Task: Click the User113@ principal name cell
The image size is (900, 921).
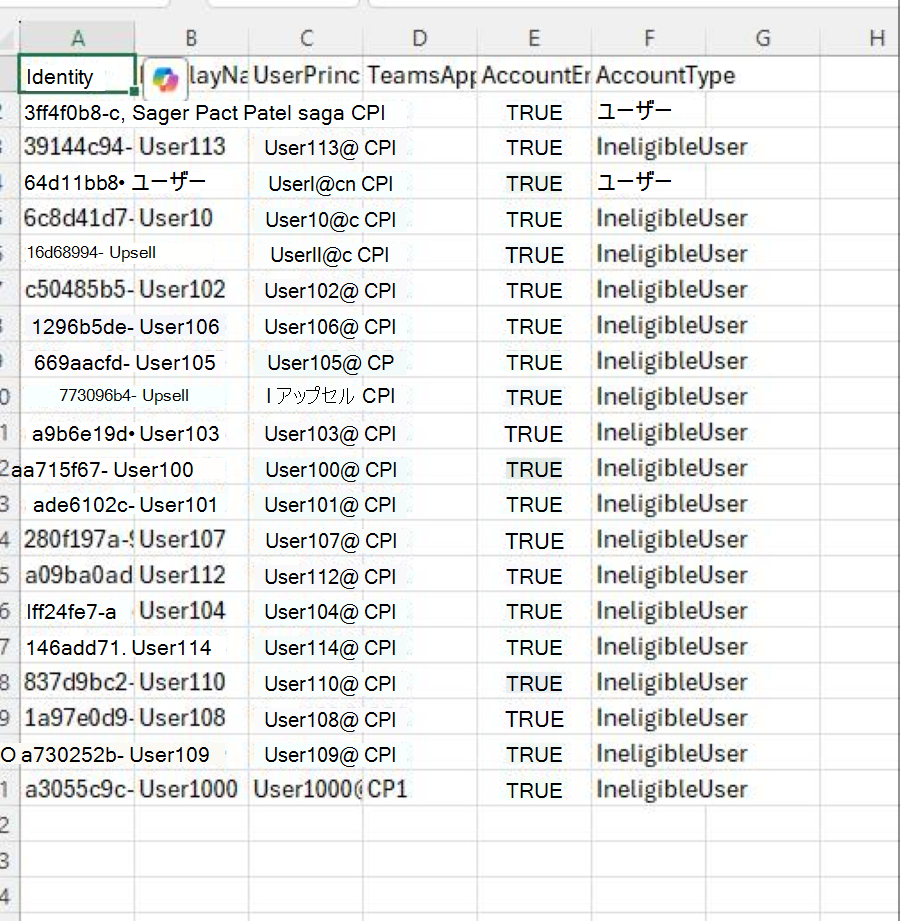Action: click(x=305, y=148)
